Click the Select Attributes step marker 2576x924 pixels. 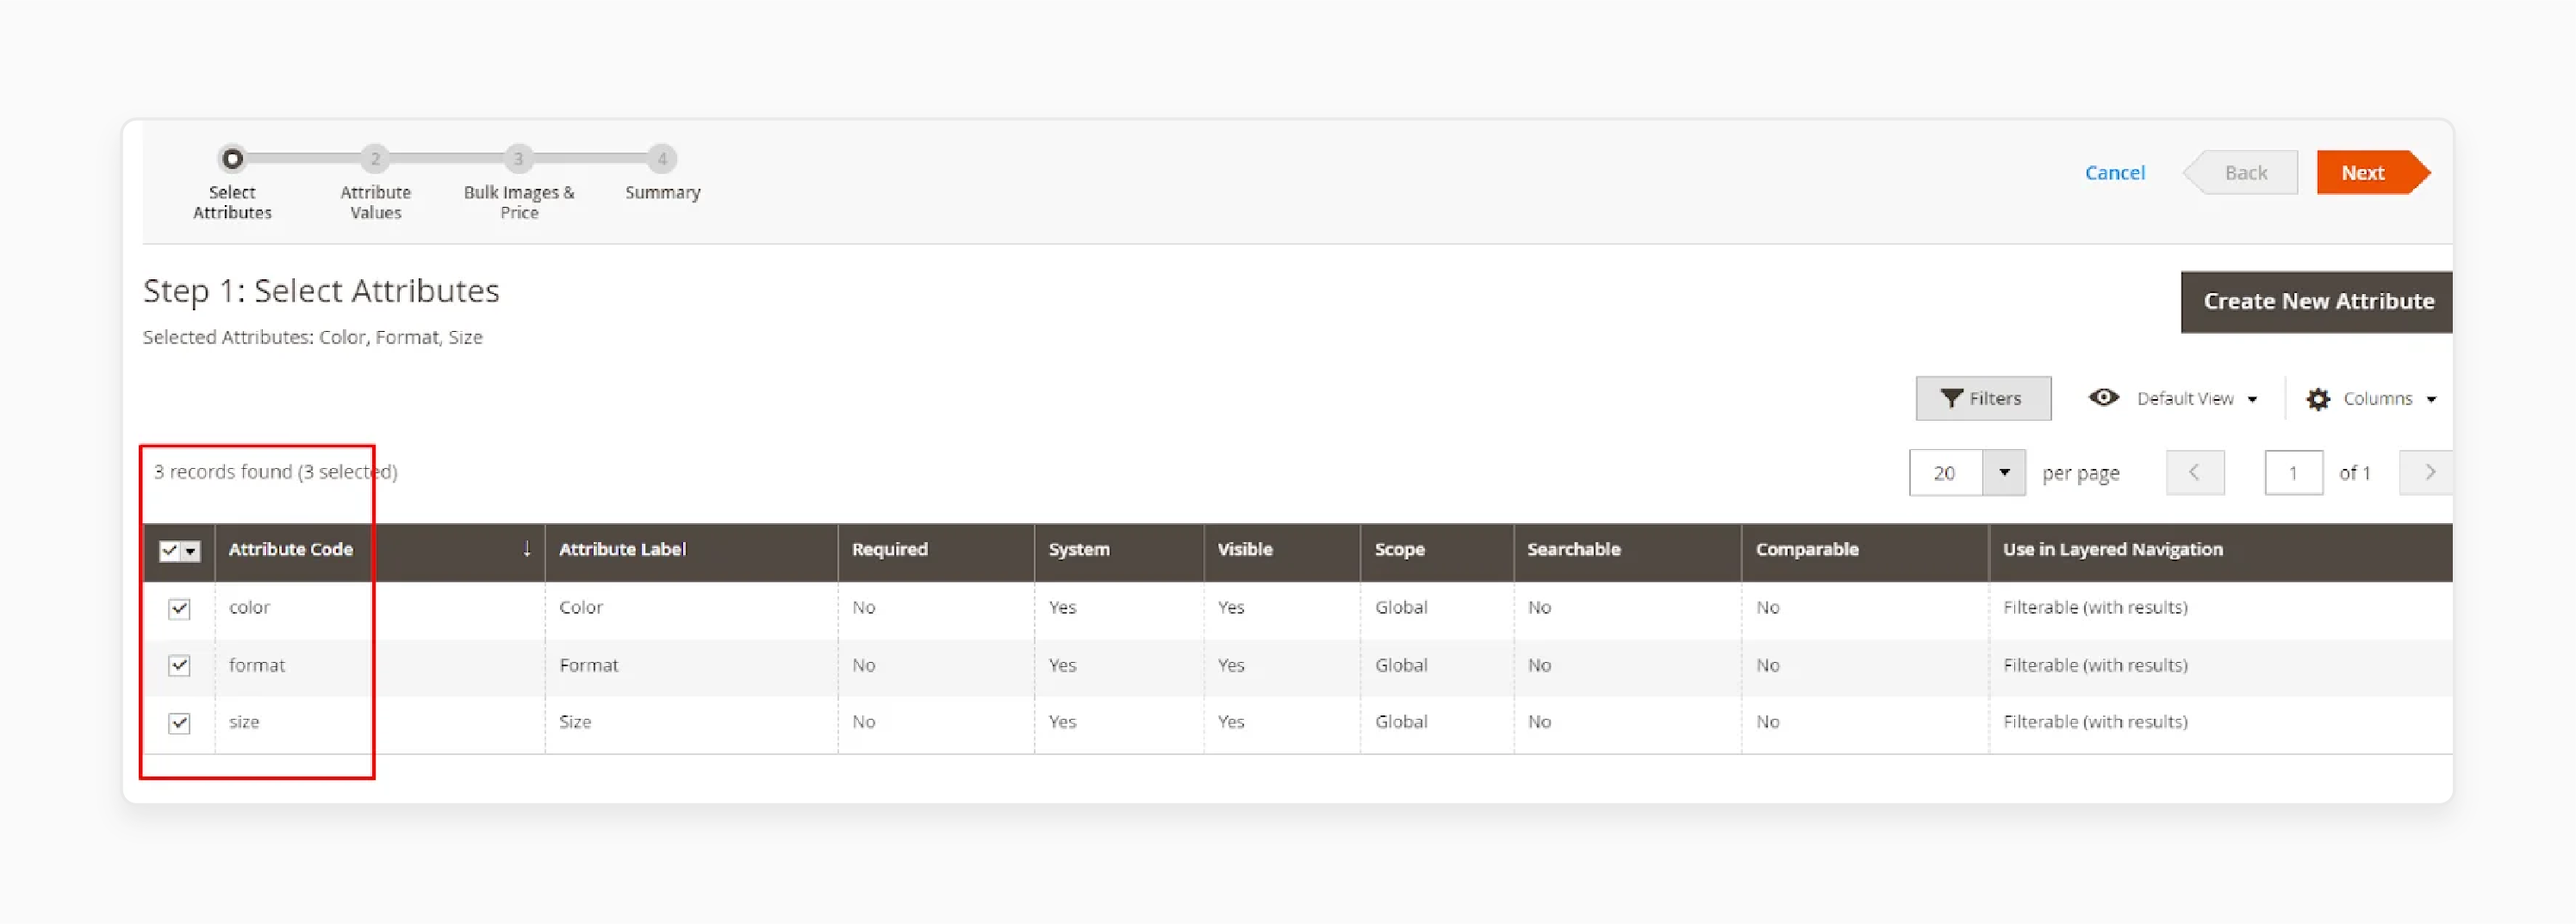[232, 159]
